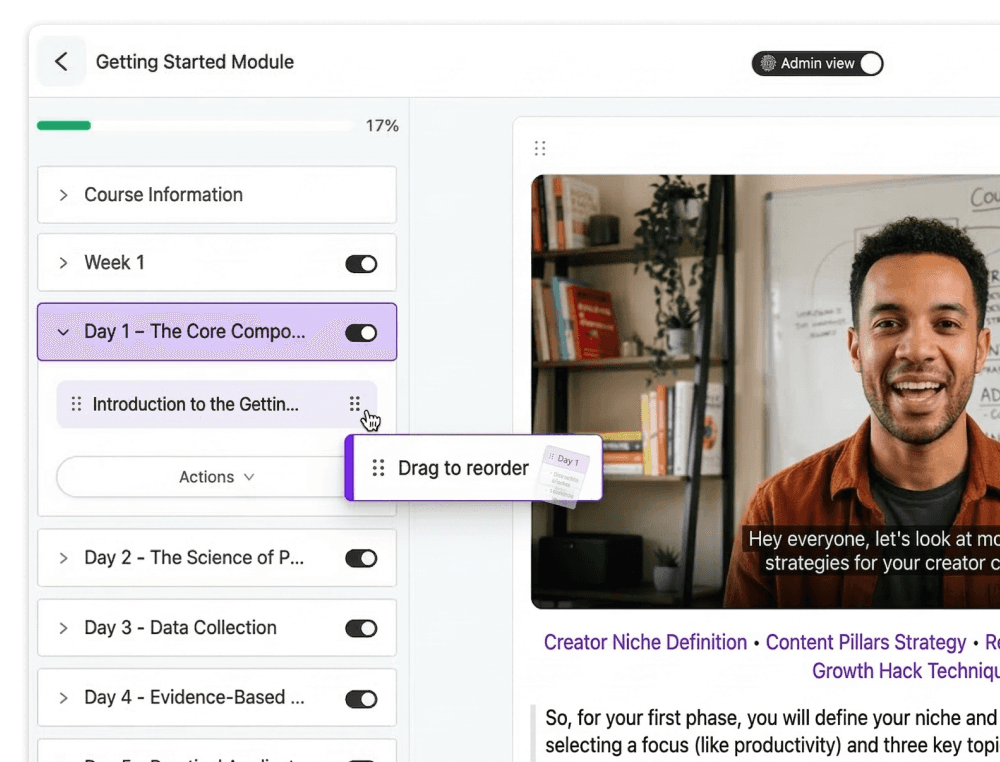Image resolution: width=1000 pixels, height=762 pixels.
Task: Open the Creator Niche Definition link
Action: (x=645, y=642)
